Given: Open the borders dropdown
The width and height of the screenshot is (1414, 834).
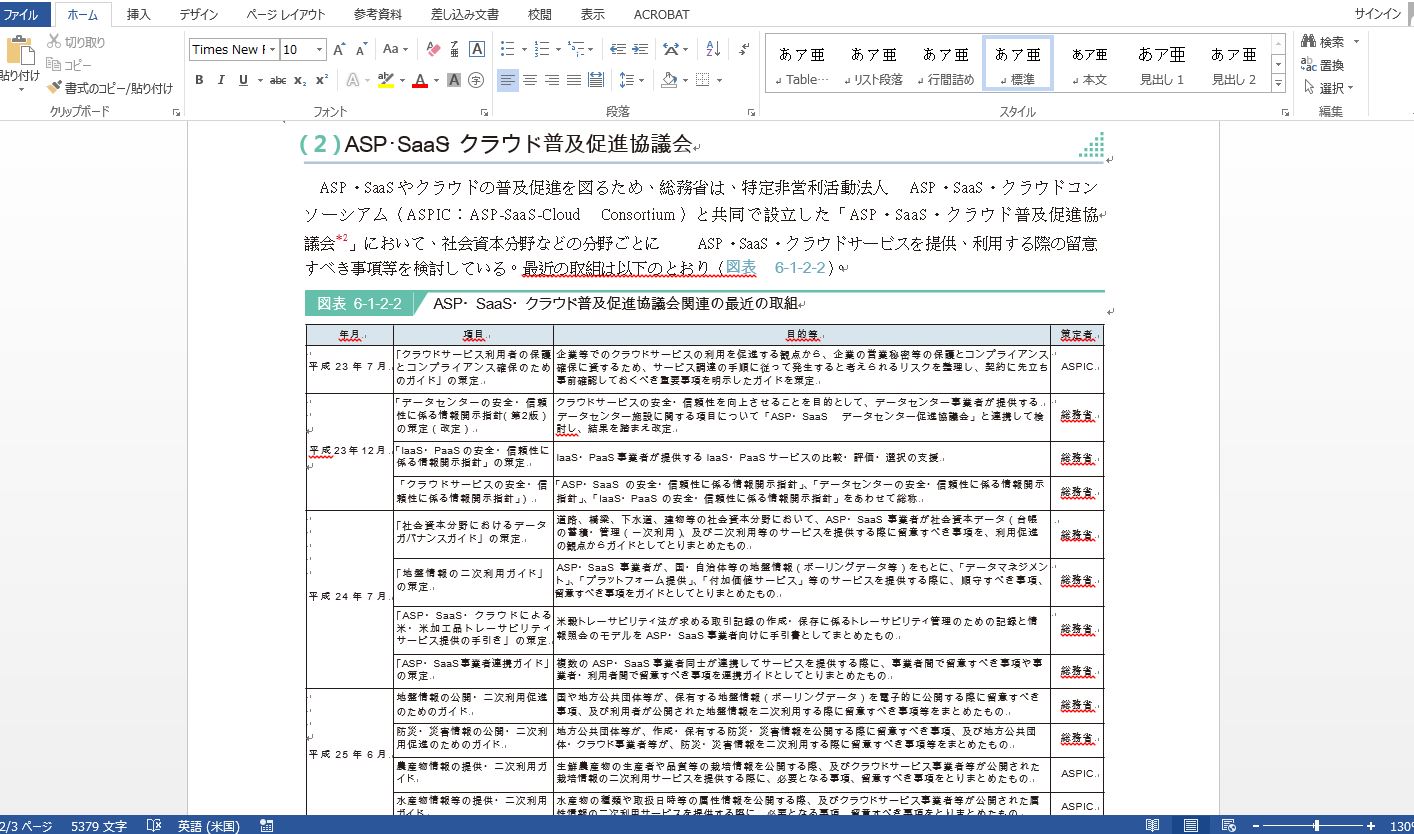Looking at the screenshot, I should click(718, 80).
